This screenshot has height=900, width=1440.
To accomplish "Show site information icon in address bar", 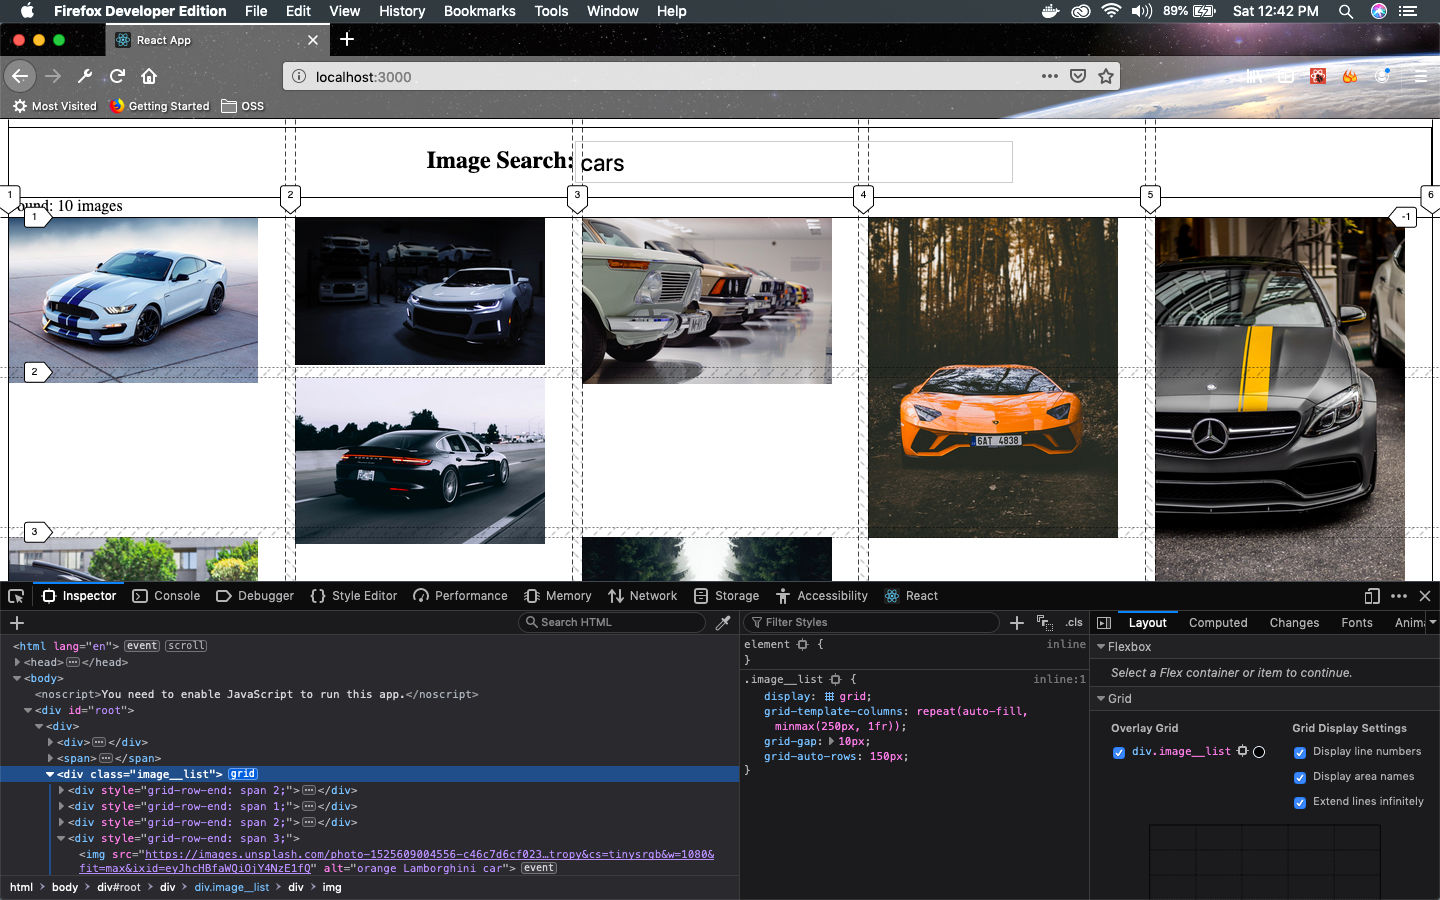I will tap(298, 76).
